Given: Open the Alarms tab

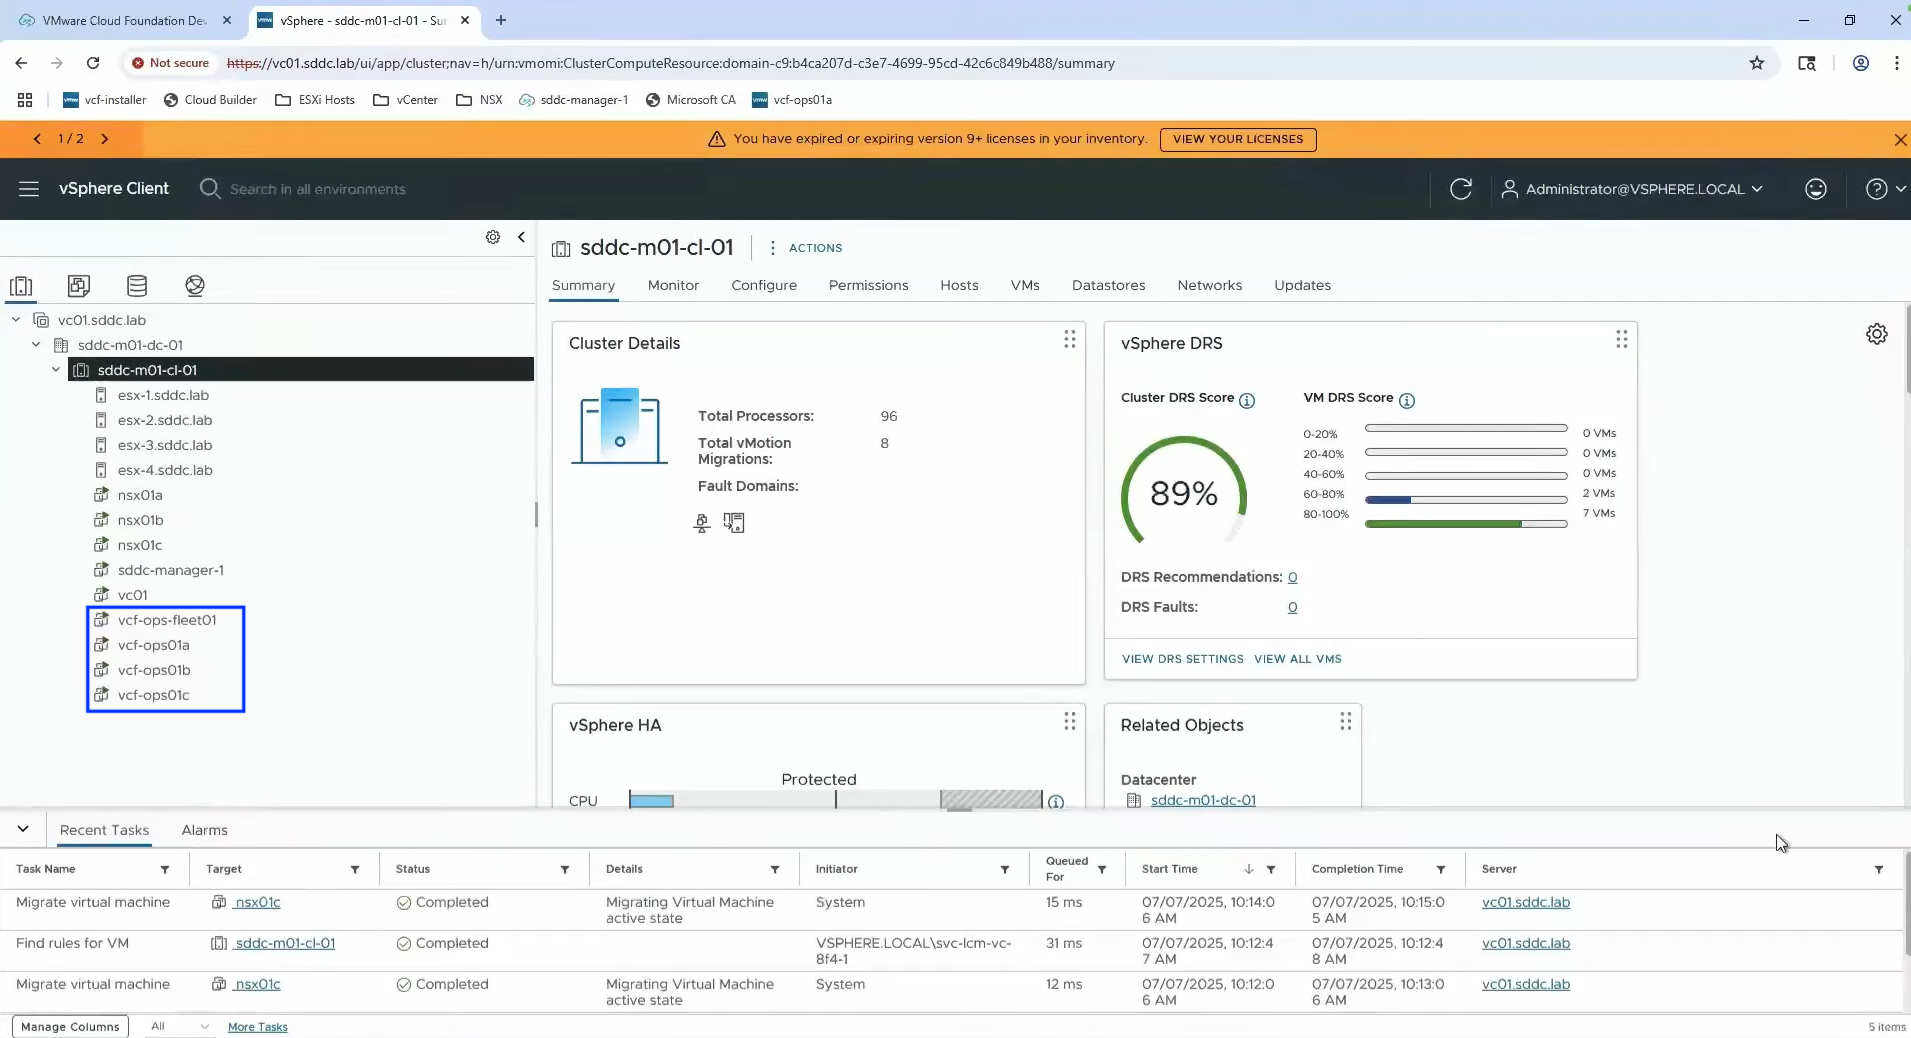Looking at the screenshot, I should 204,830.
